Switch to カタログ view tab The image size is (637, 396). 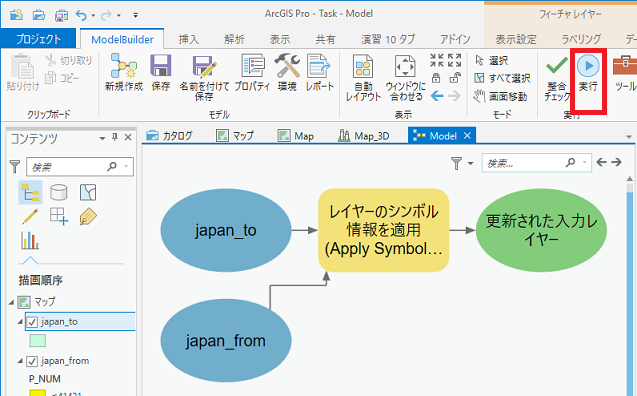coord(169,136)
